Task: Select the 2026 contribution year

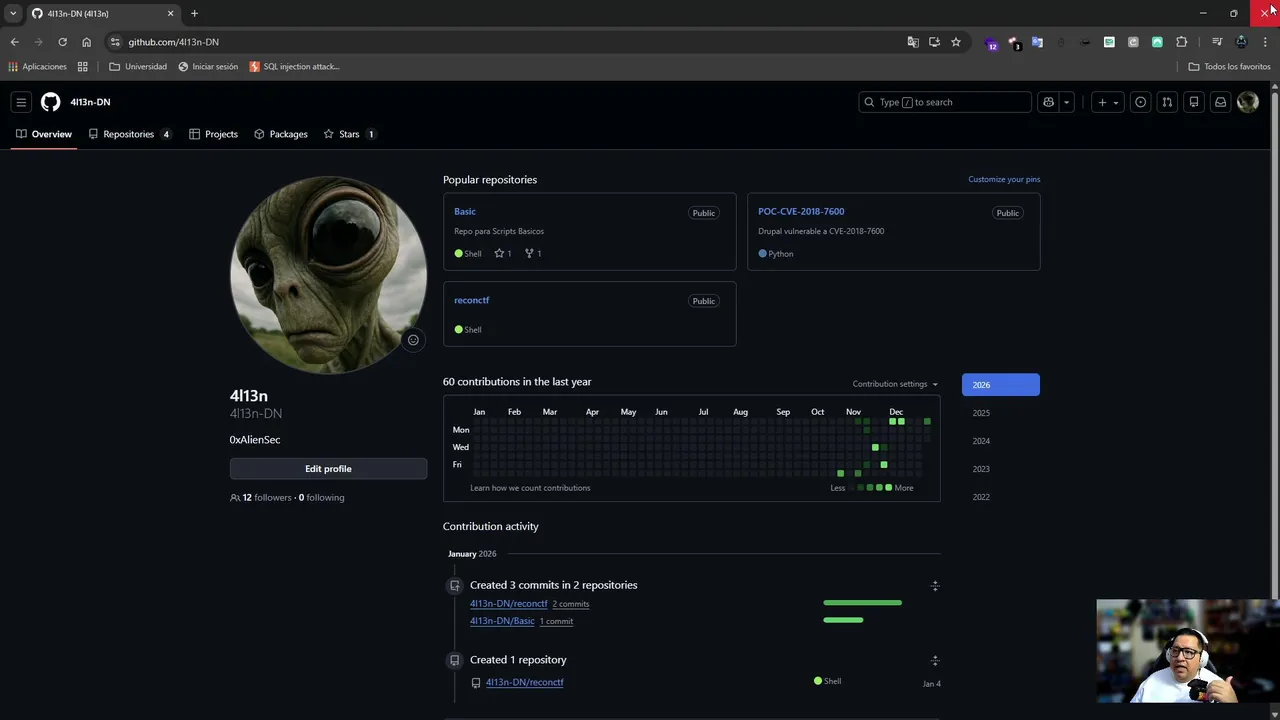Action: tap(1000, 385)
